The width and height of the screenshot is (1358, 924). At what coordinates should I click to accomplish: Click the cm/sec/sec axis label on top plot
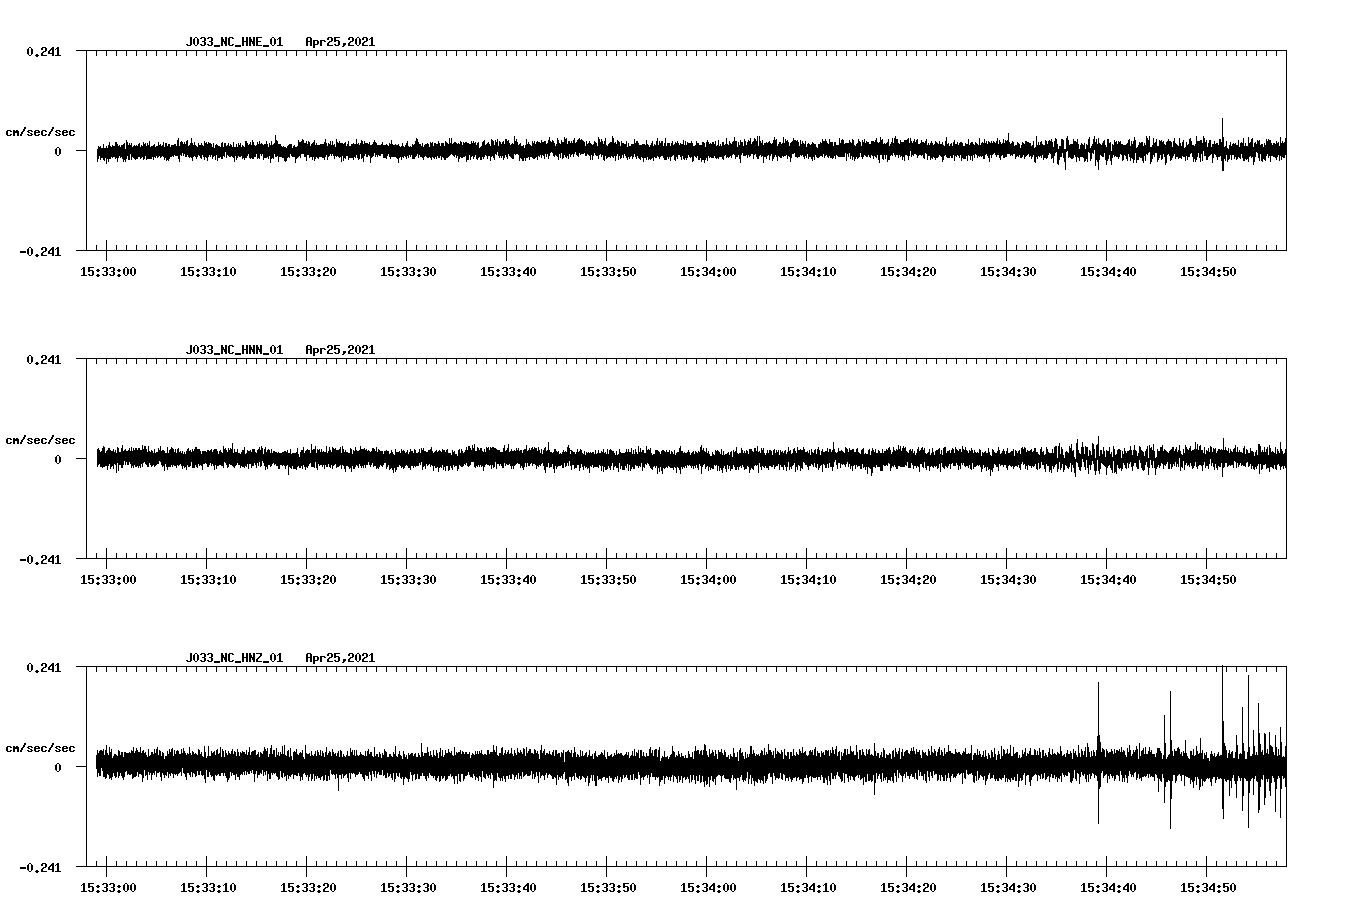pos(41,131)
